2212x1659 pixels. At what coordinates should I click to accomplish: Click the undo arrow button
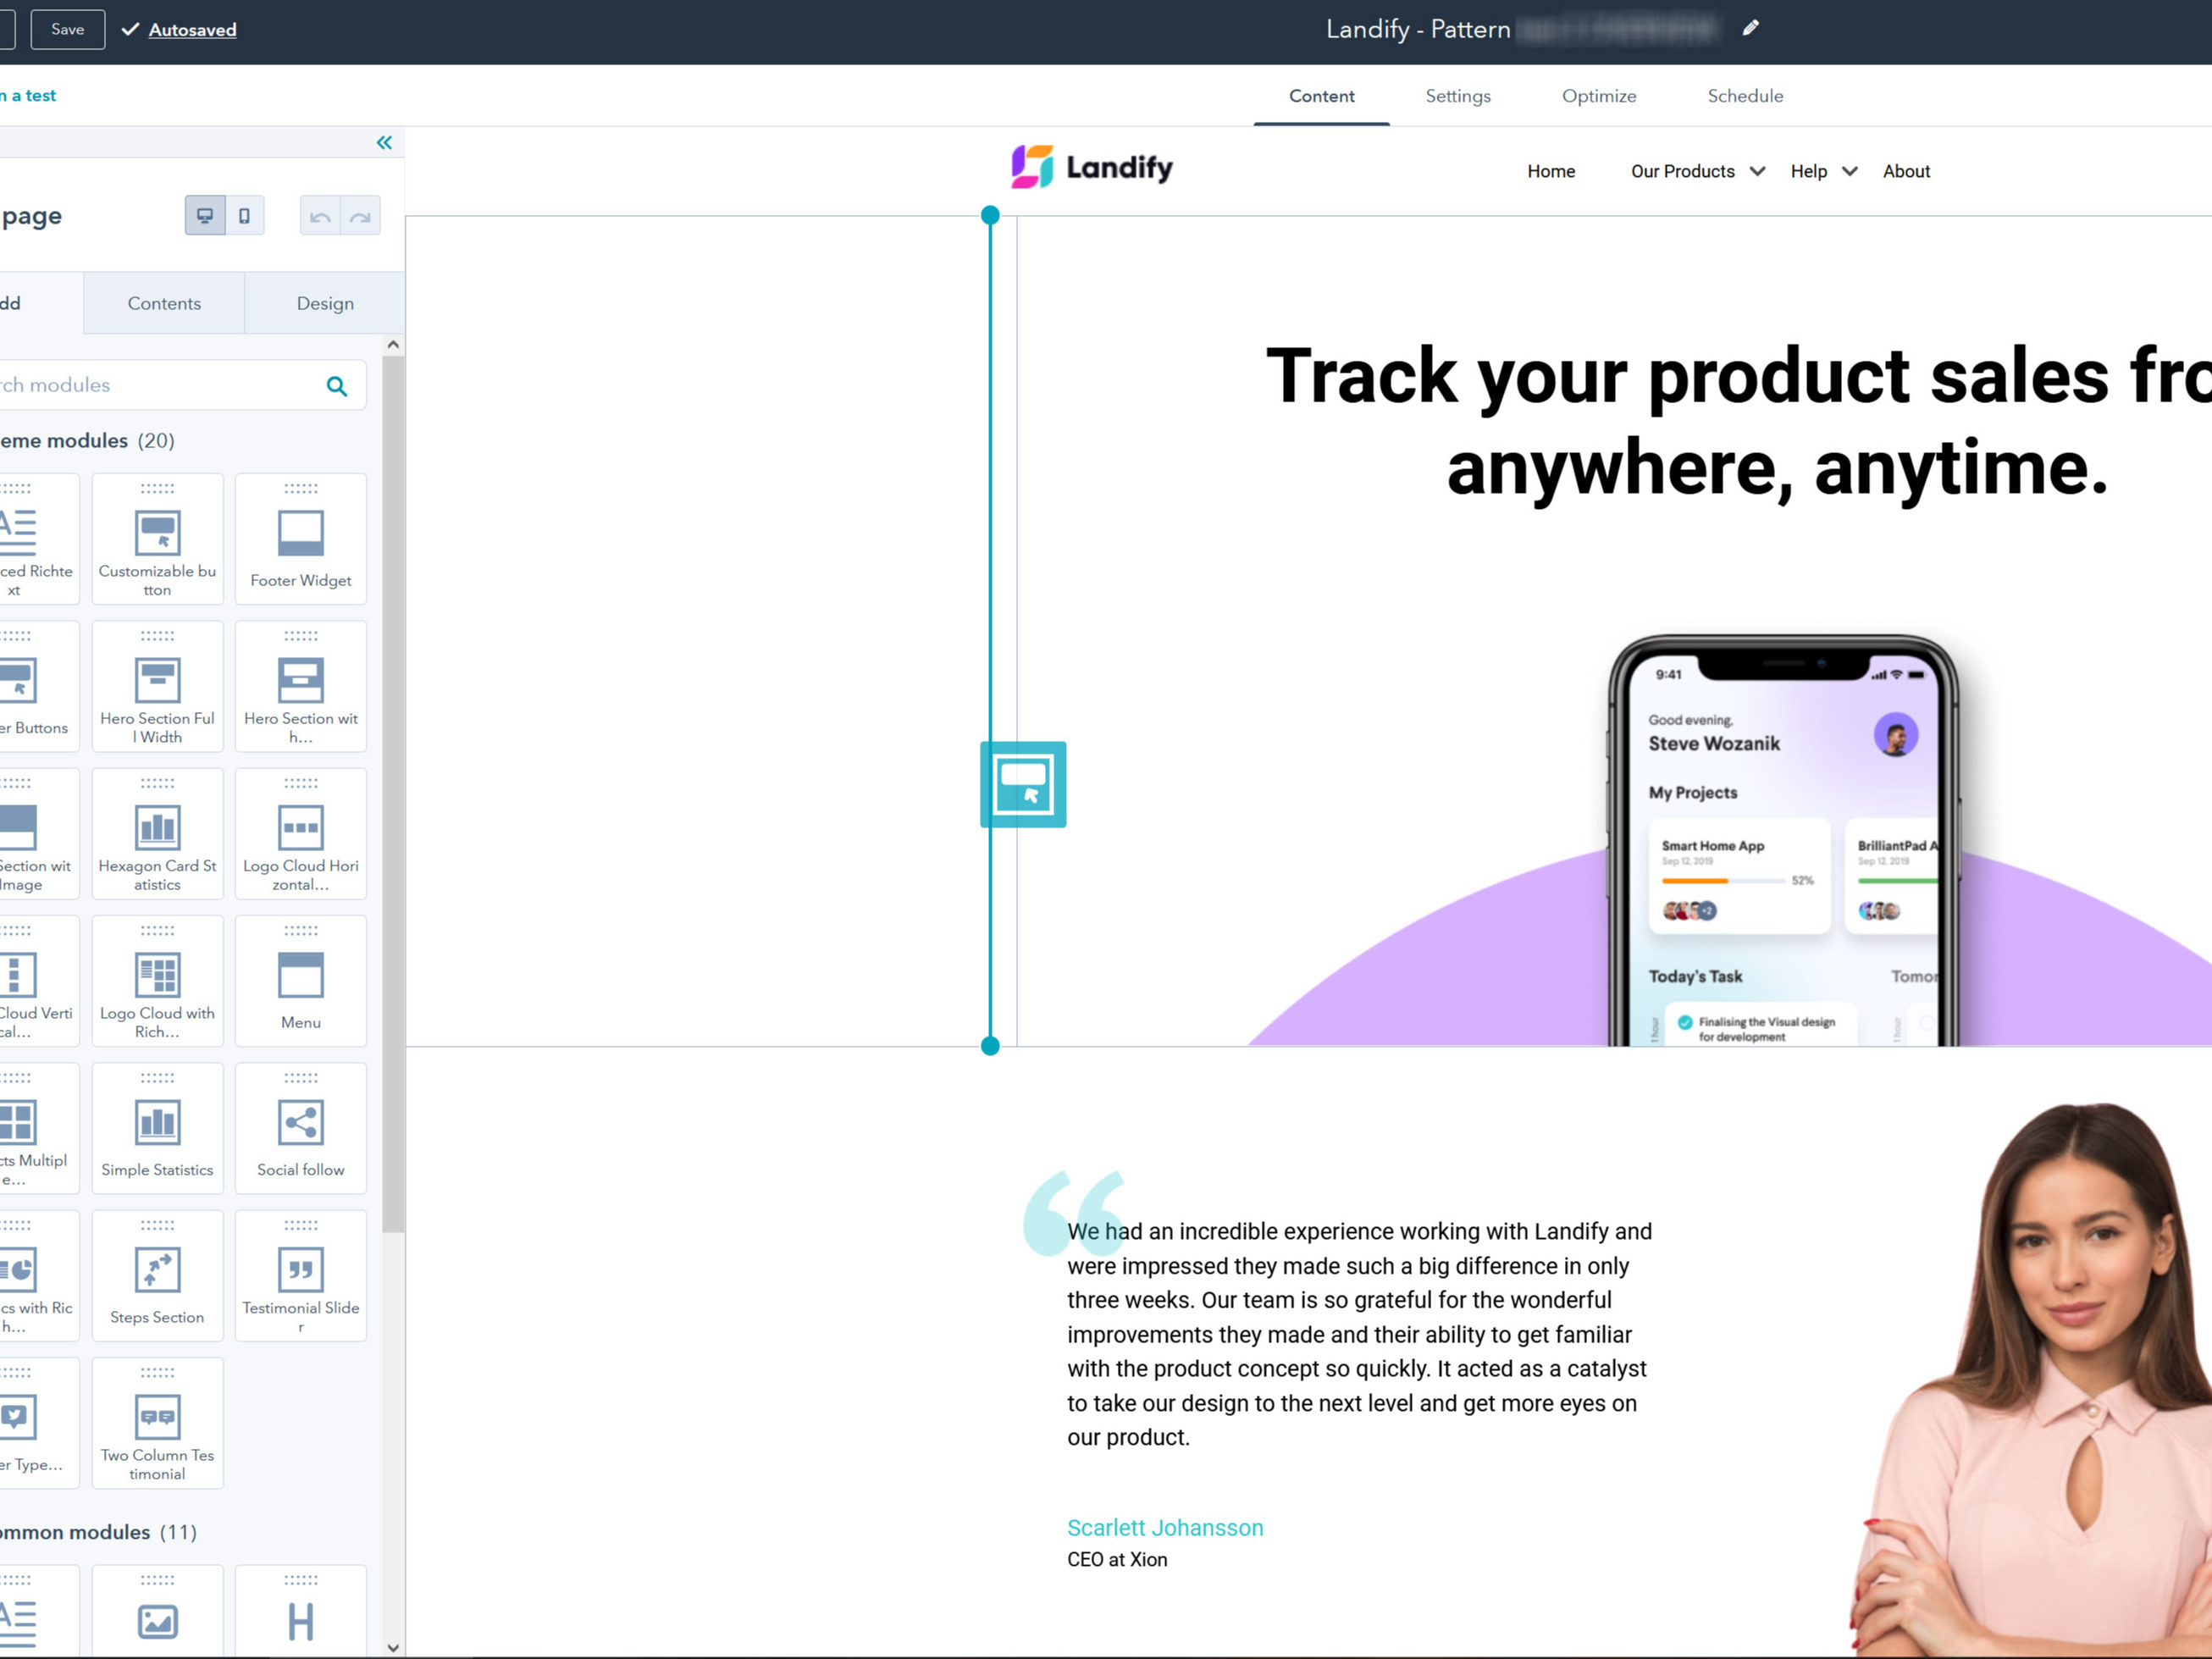(320, 216)
